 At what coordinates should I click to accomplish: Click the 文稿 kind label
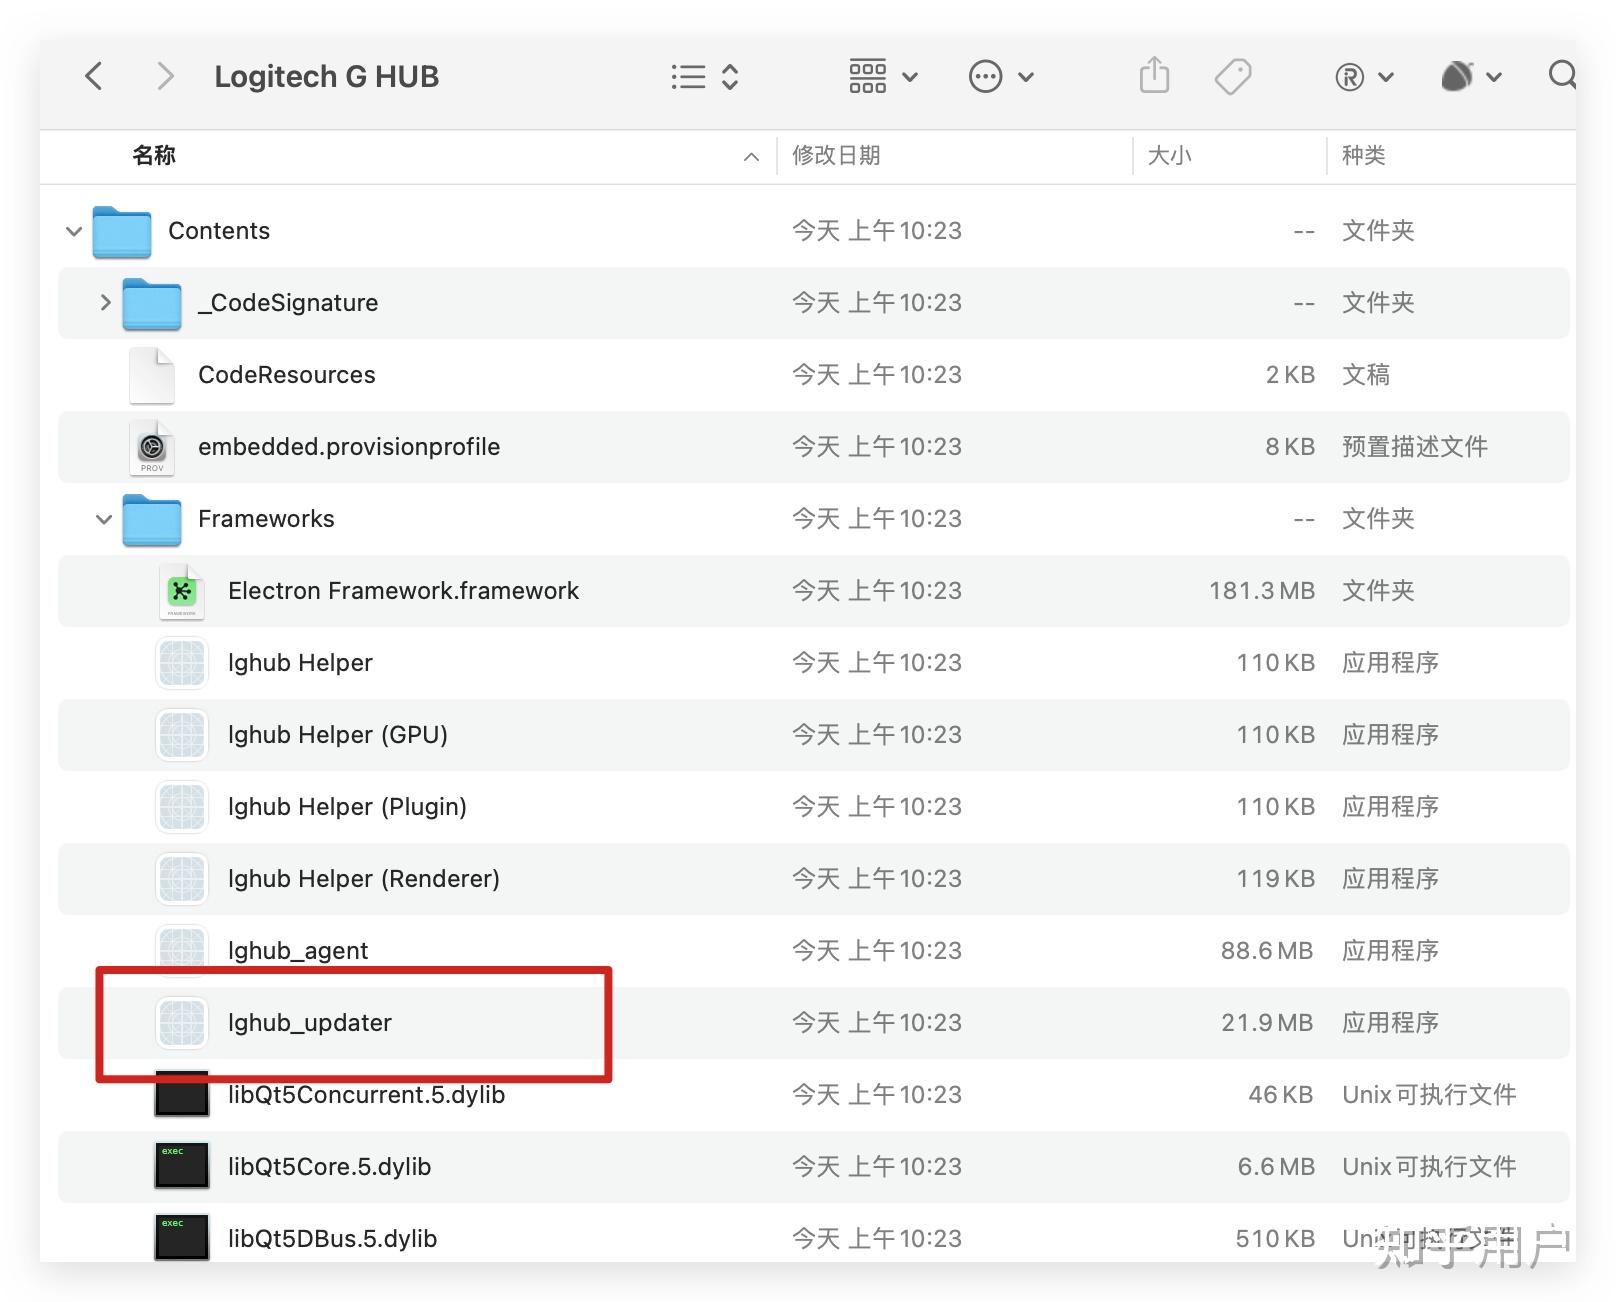point(1366,375)
